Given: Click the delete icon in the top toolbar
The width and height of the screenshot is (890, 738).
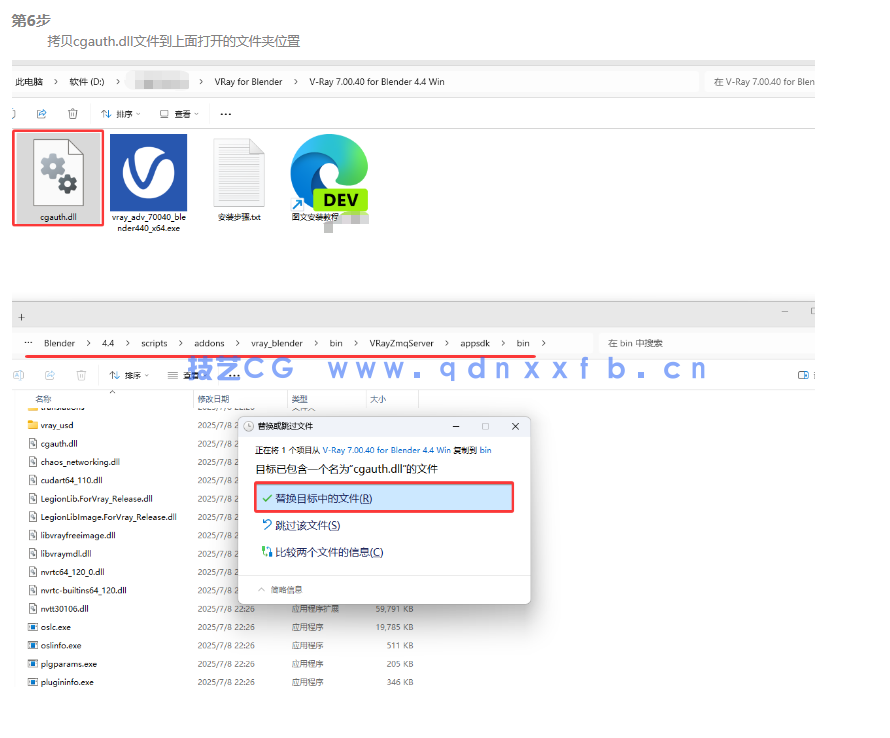Looking at the screenshot, I should coord(71,114).
